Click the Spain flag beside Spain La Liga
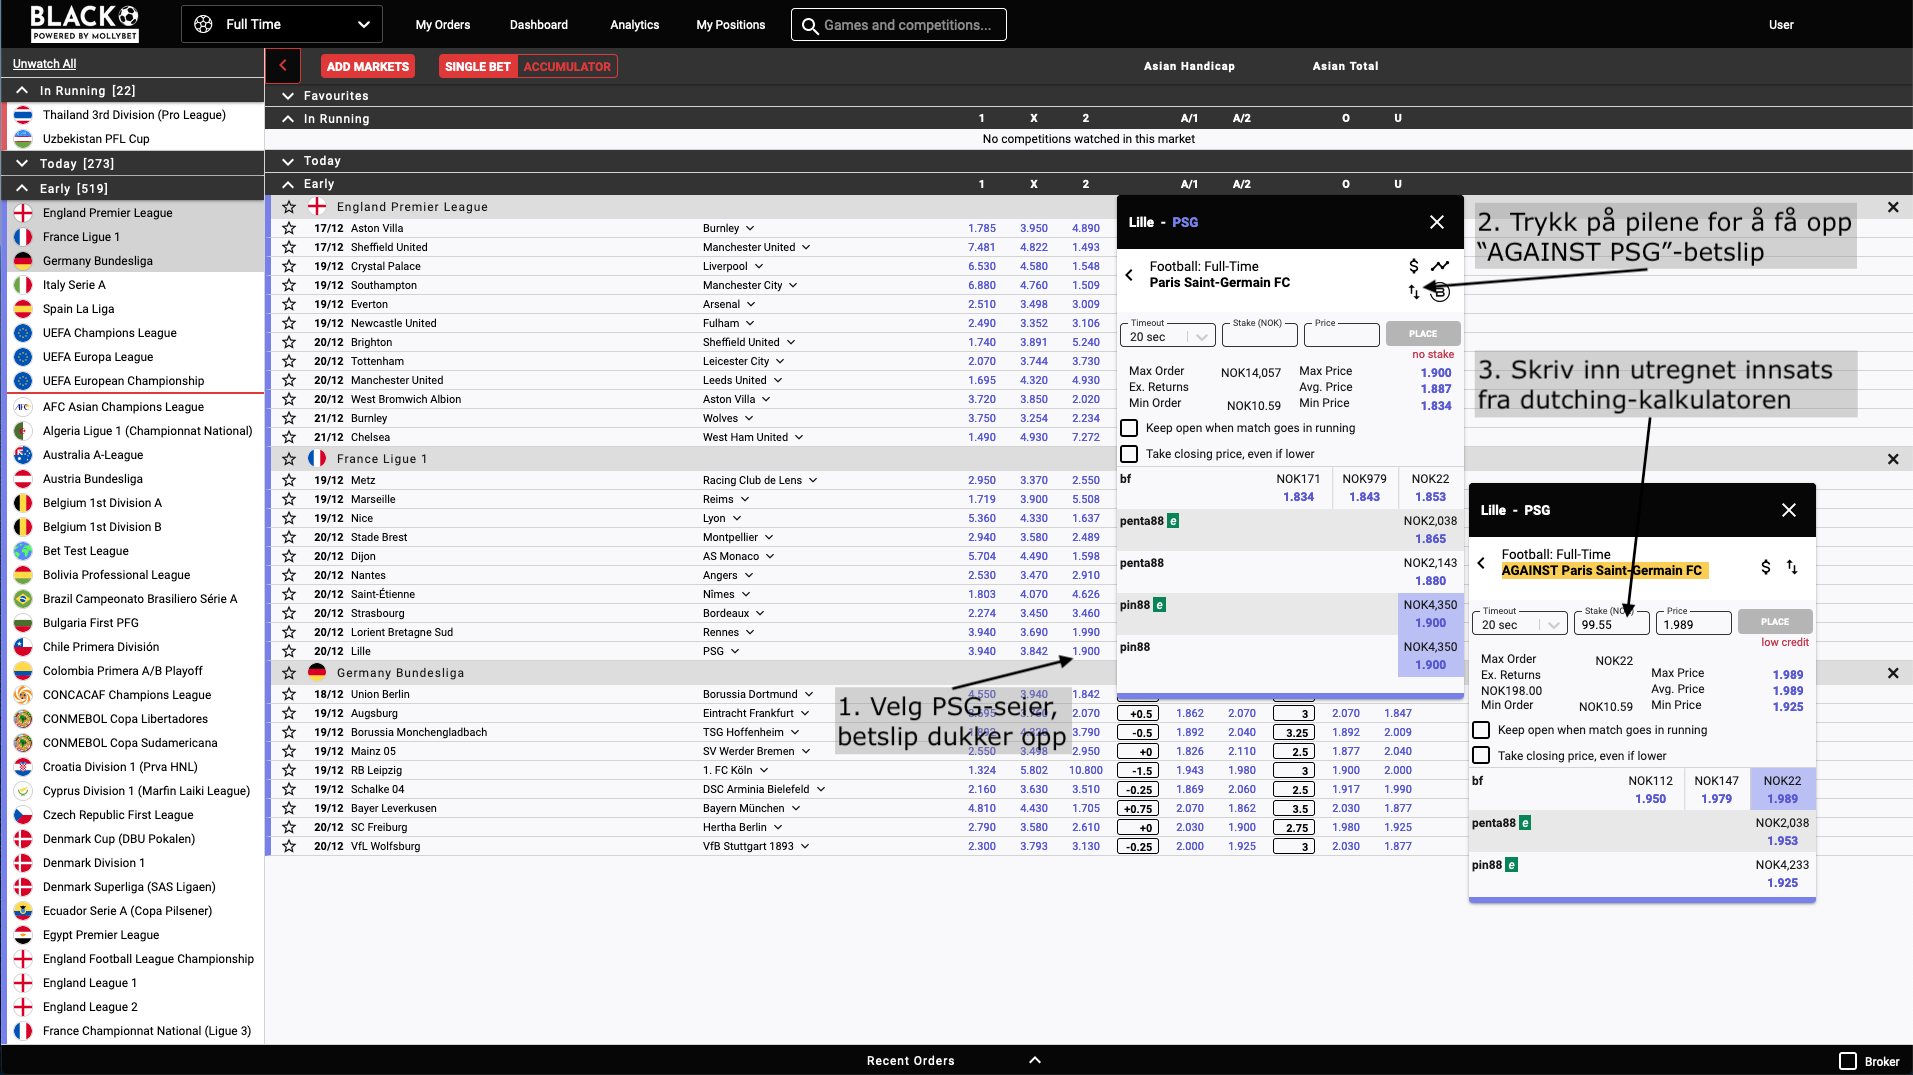1913x1075 pixels. pyautogui.click(x=23, y=309)
